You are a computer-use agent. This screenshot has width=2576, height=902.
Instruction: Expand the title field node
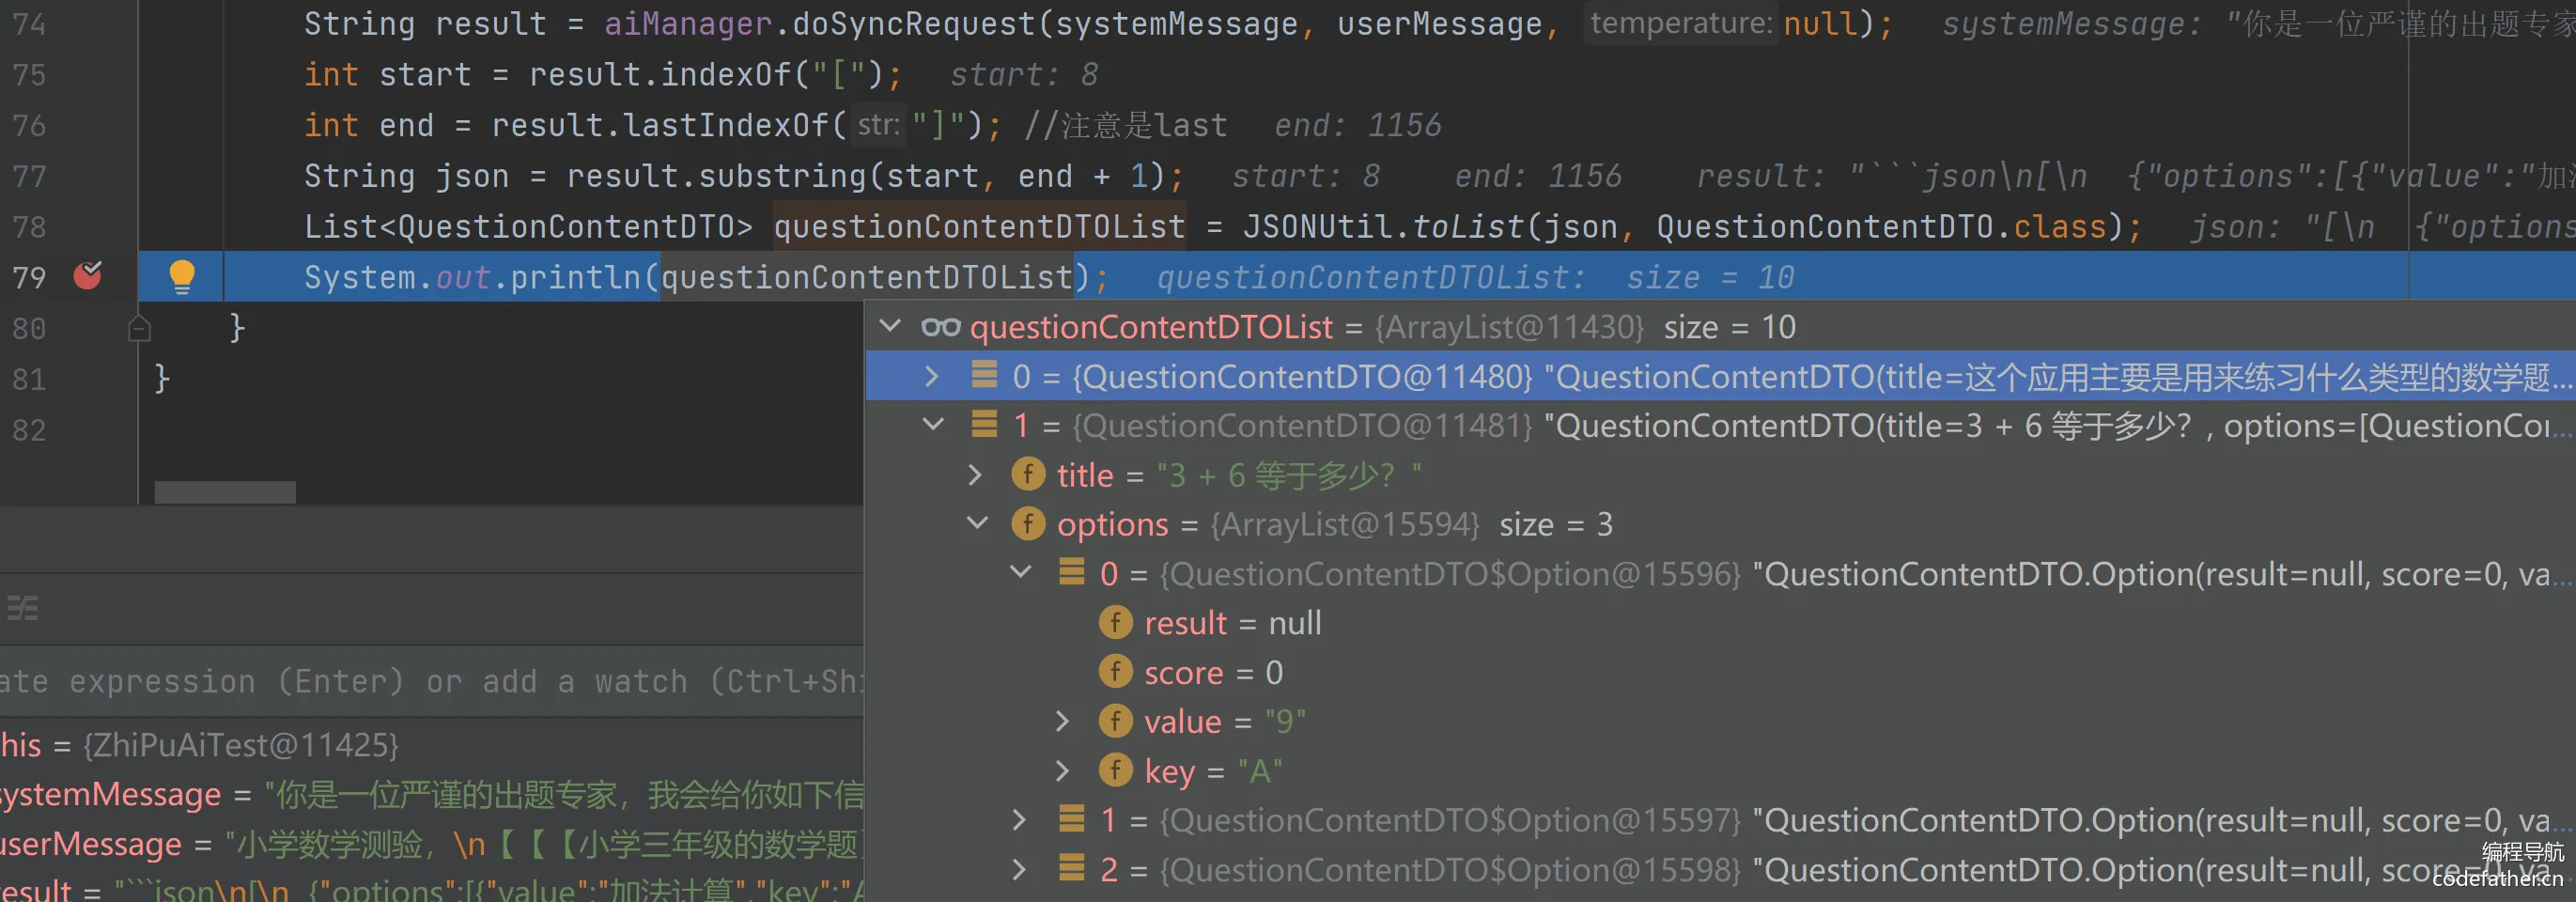point(975,474)
